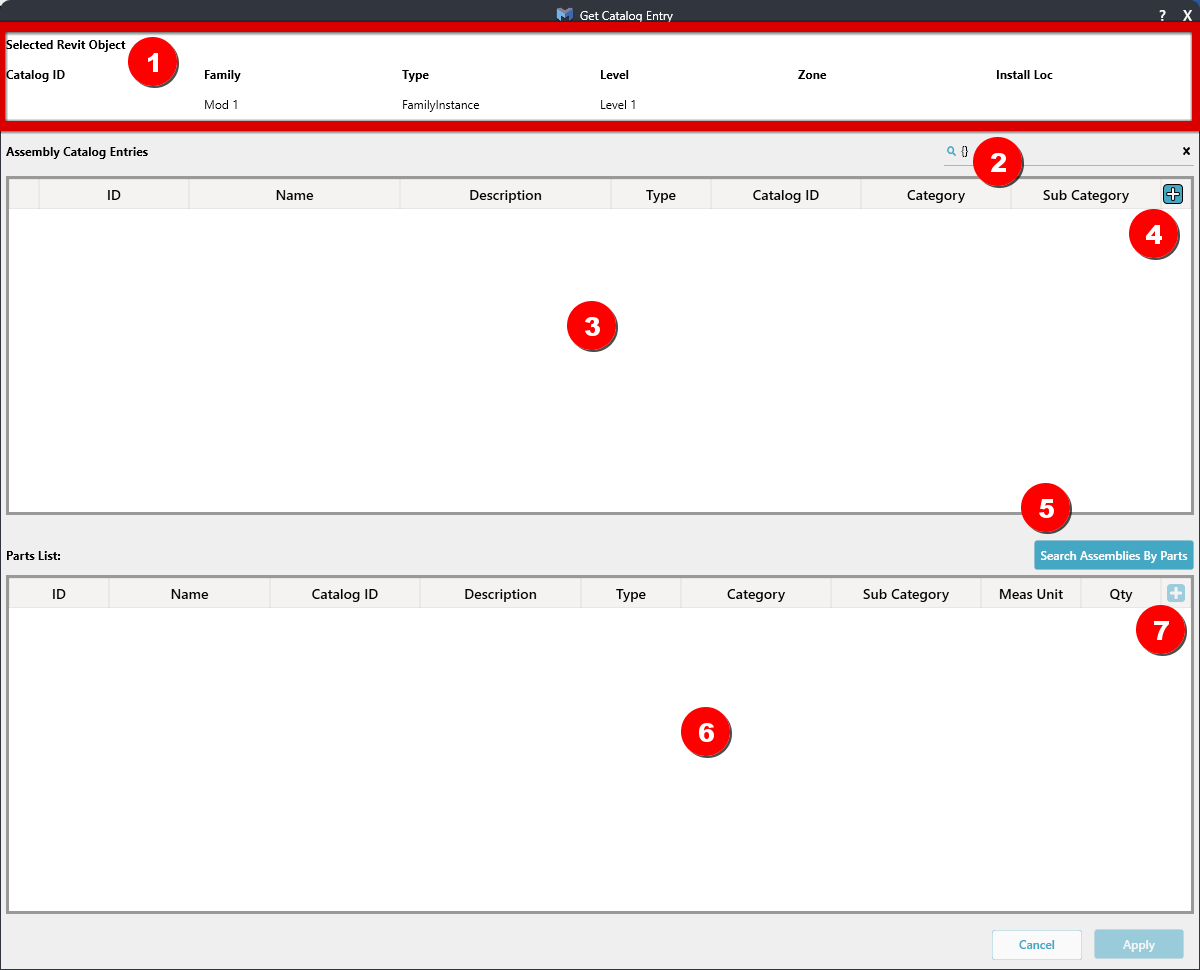Sort assemblies by the Description column header
Viewport: 1200px width, 970px height.
coord(505,195)
